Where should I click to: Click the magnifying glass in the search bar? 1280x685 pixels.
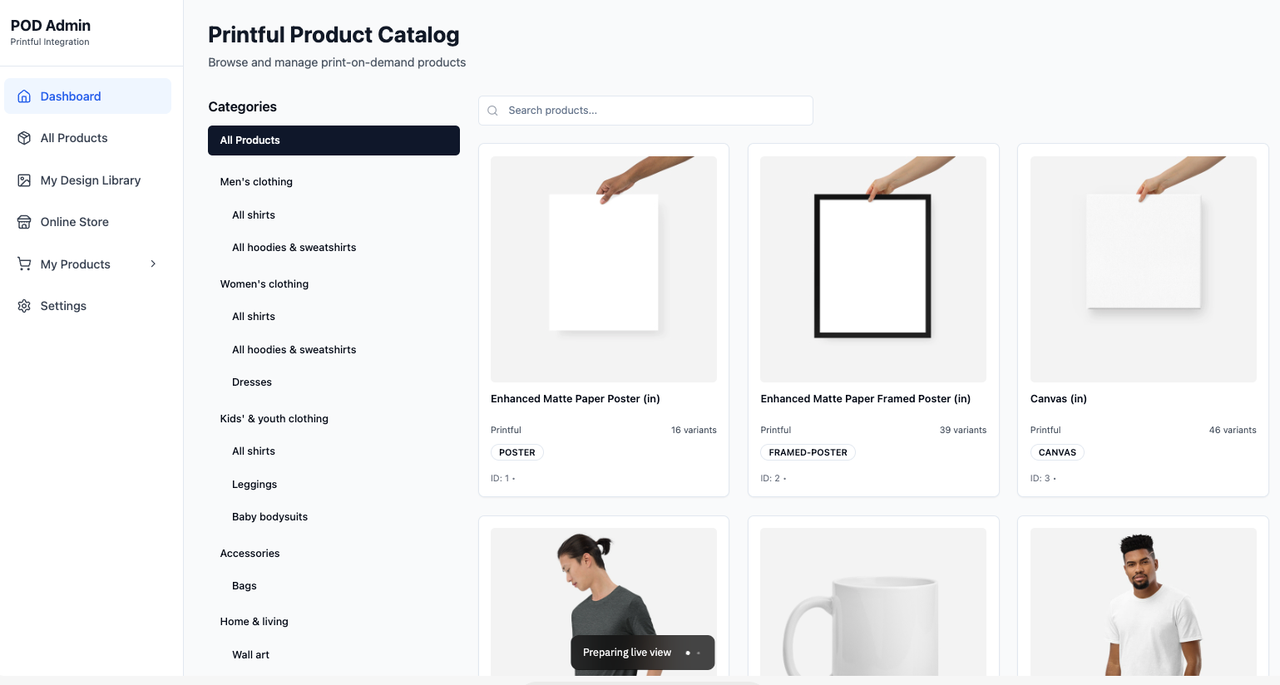[492, 110]
